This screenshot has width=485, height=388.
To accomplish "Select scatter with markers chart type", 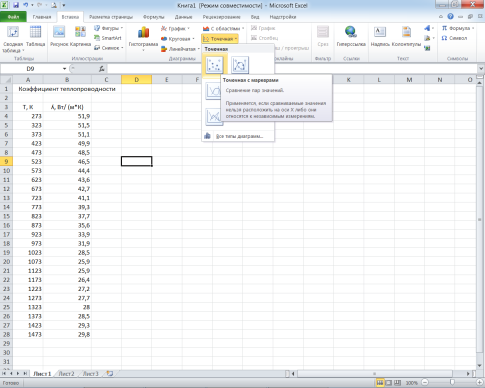I will pos(214,65).
